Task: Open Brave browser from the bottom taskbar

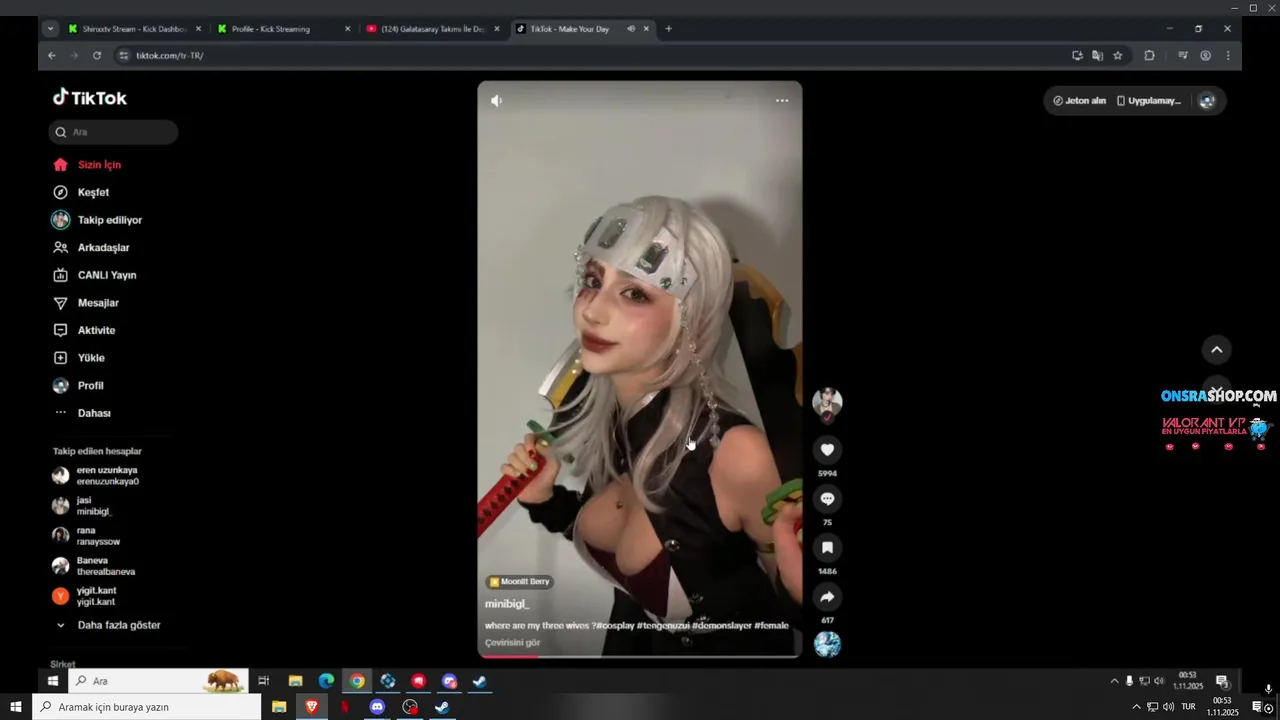Action: [312, 707]
